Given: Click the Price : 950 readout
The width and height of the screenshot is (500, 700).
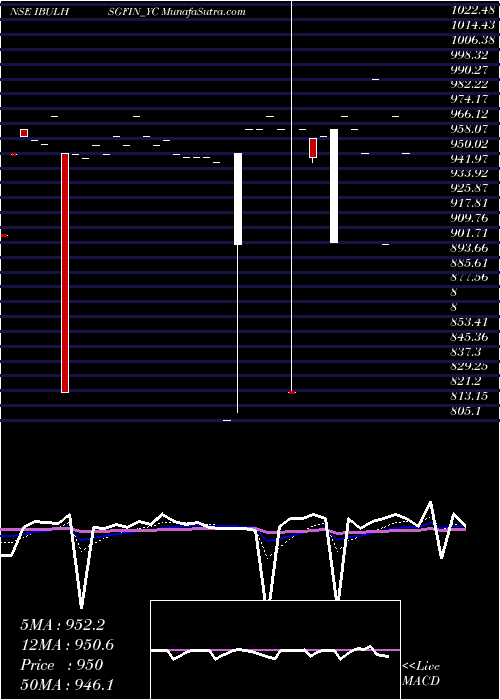Looking at the screenshot, I should click(x=62, y=665).
